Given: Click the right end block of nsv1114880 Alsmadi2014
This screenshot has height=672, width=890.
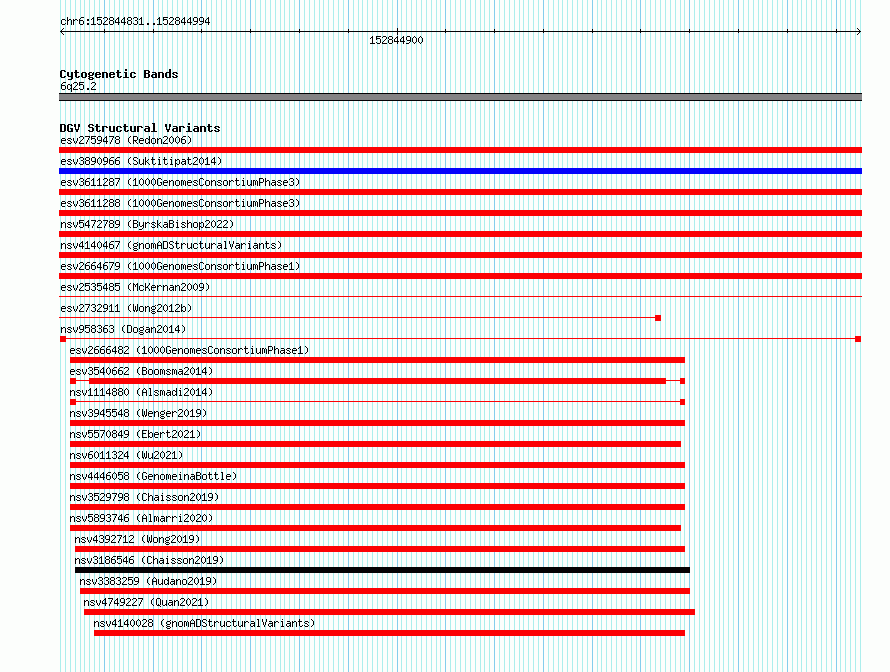Looking at the screenshot, I should [682, 402].
